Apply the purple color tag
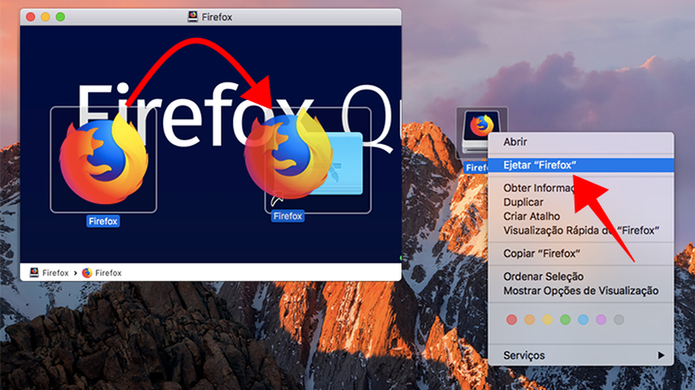The width and height of the screenshot is (695, 390). pyautogui.click(x=601, y=320)
